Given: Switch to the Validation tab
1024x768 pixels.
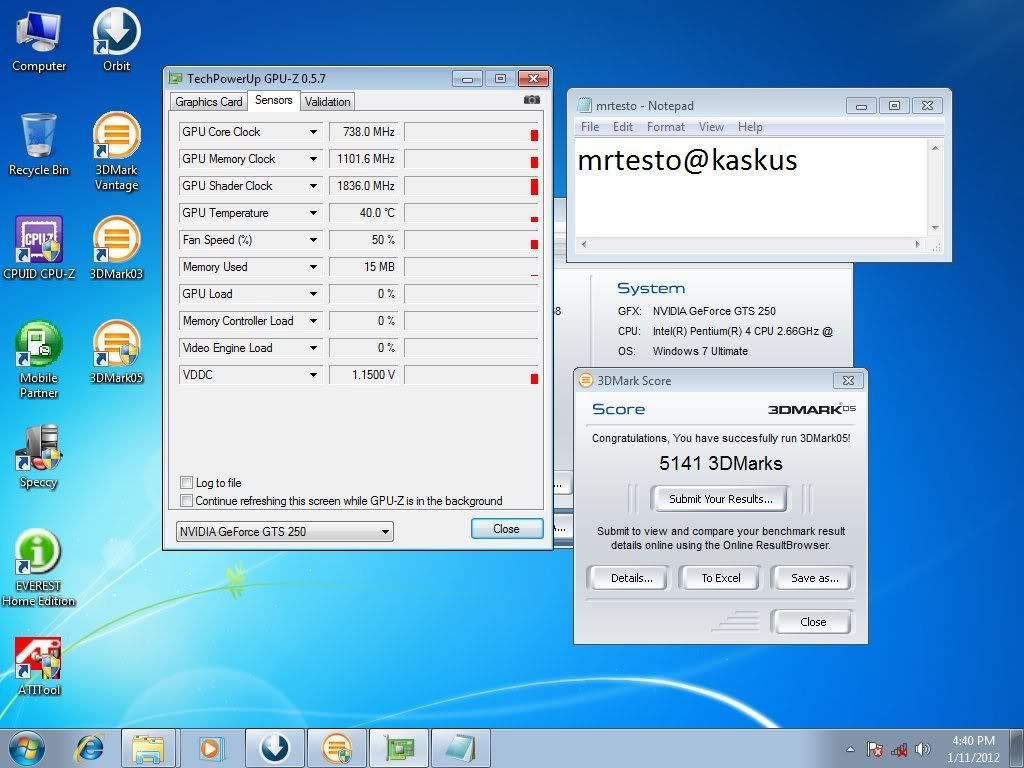Looking at the screenshot, I should tap(327, 102).
